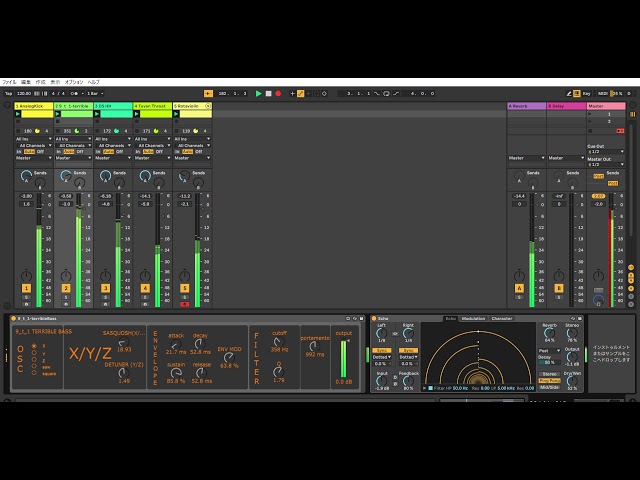This screenshot has height=480, width=640.
Task: Open the ファイル menu
Action: pos(9,82)
